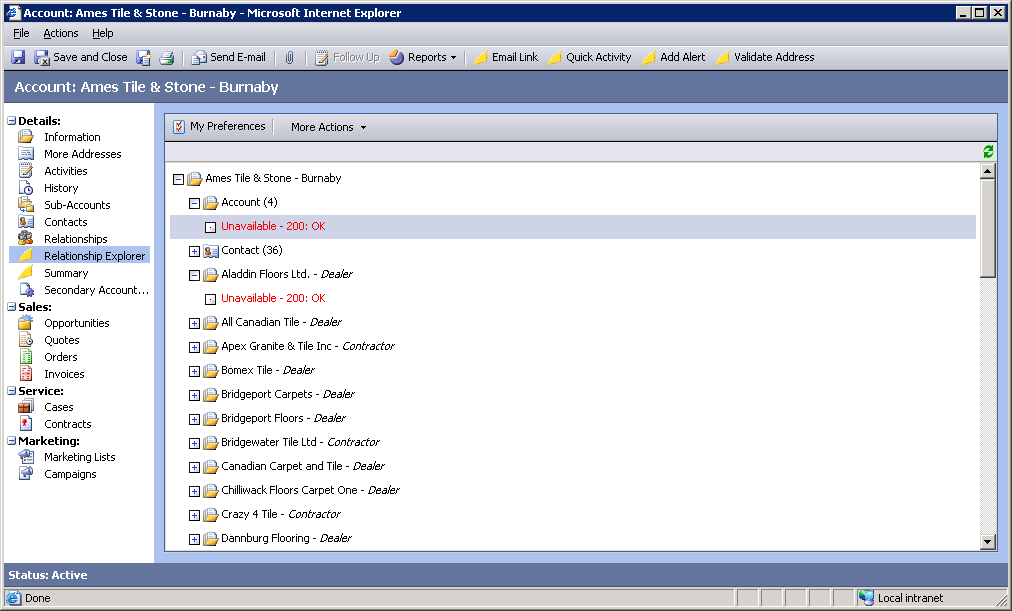Viewport: 1012px width, 611px height.
Task: Open Quotes under Sales
Action: coord(61,340)
